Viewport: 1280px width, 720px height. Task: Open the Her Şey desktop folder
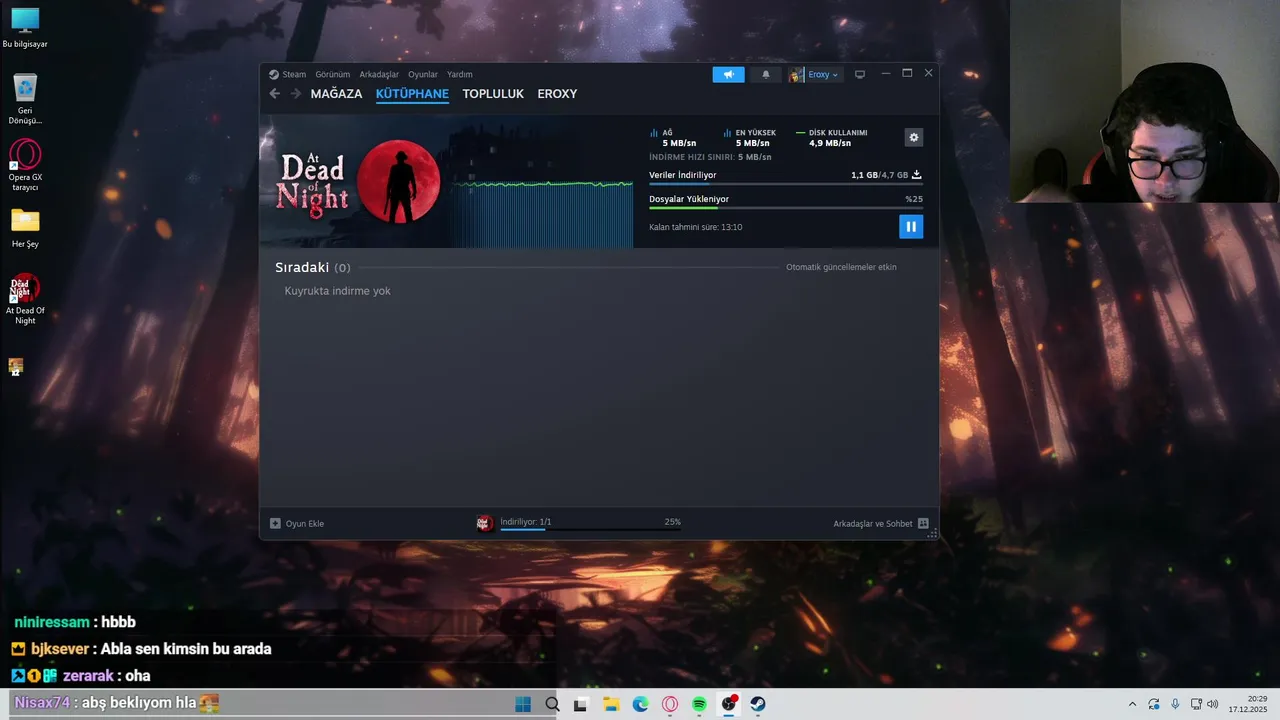tap(25, 228)
